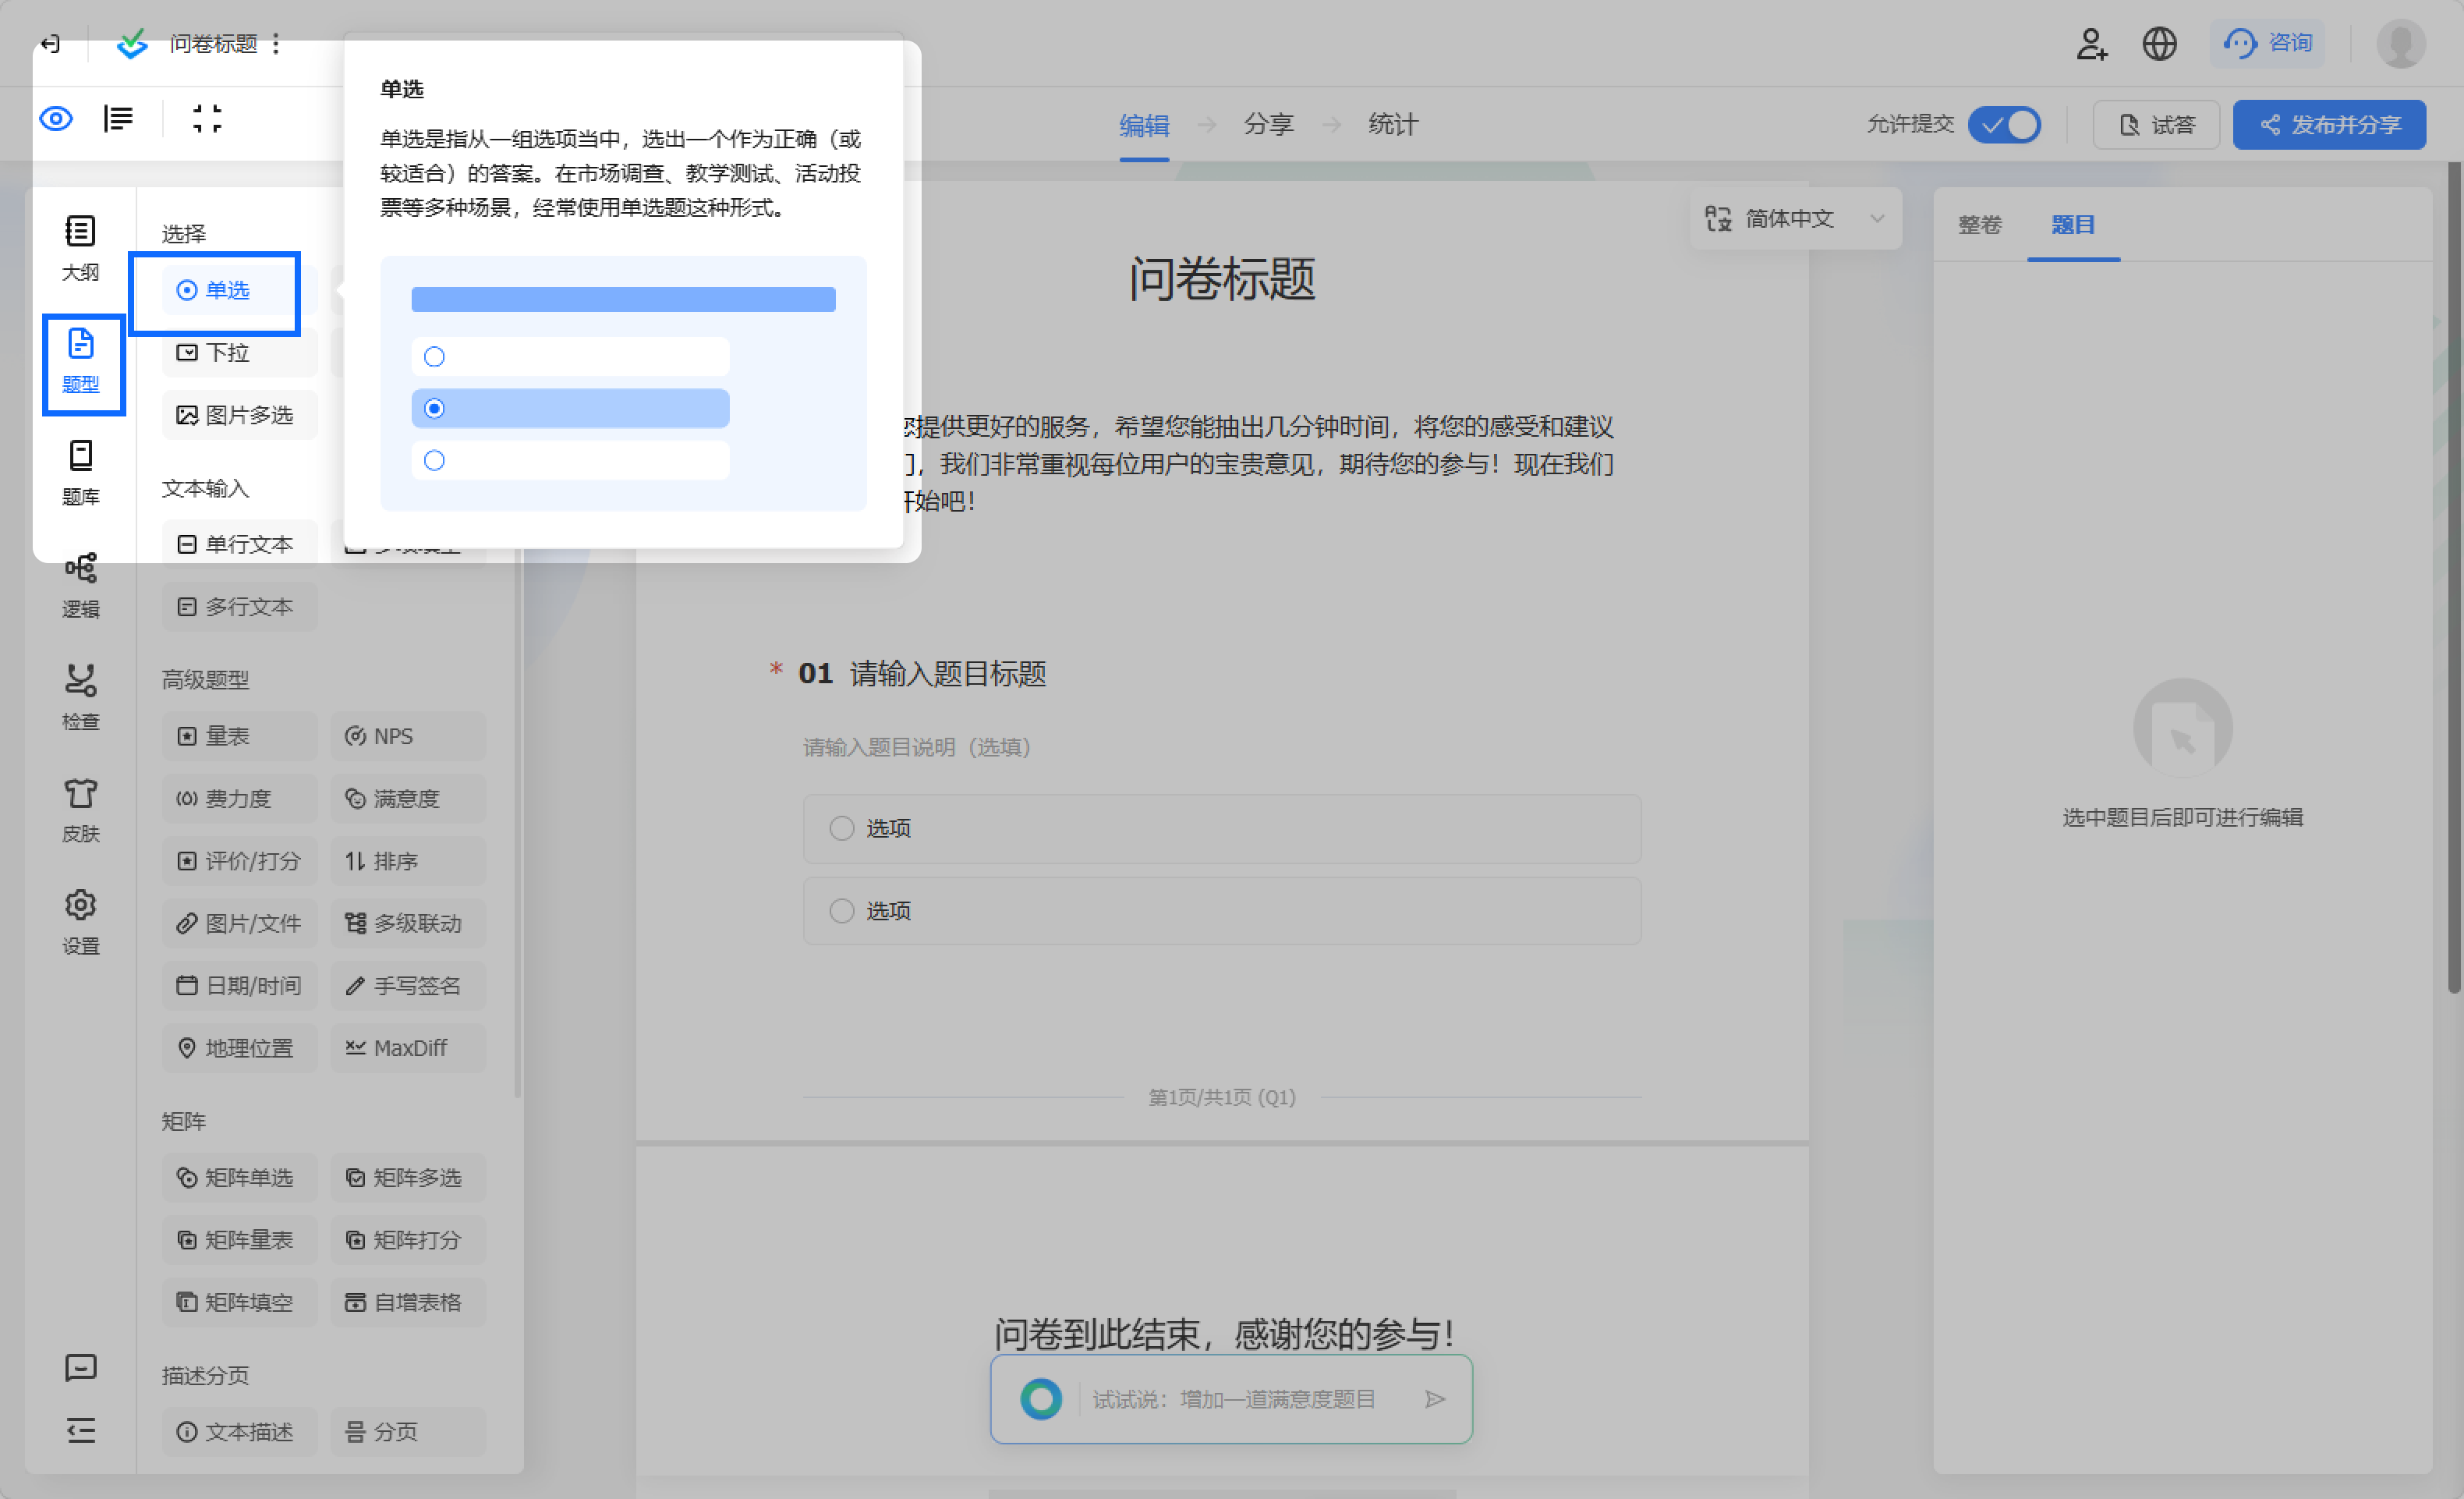This screenshot has width=2464, height=1499.
Task: Add a 文本描述 element
Action: click(240, 1432)
